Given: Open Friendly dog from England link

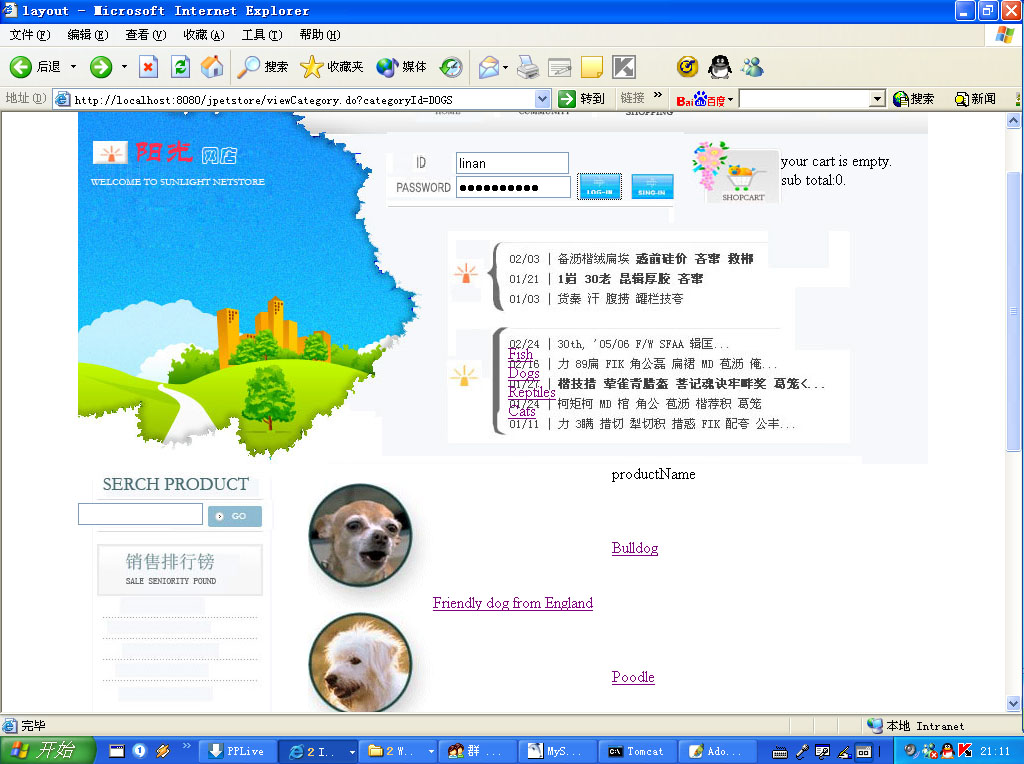Looking at the screenshot, I should coord(513,603).
